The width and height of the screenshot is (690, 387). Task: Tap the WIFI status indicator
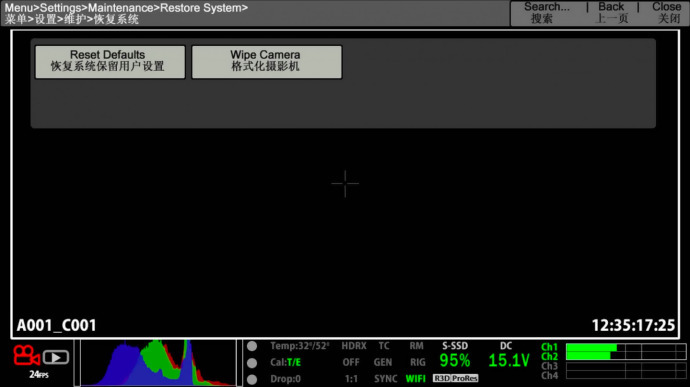[415, 378]
